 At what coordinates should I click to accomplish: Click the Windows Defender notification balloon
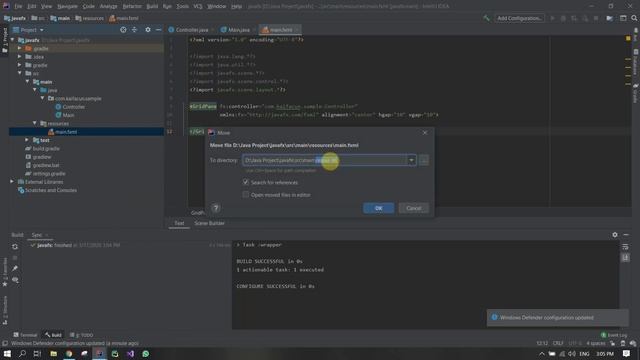tap(558, 318)
